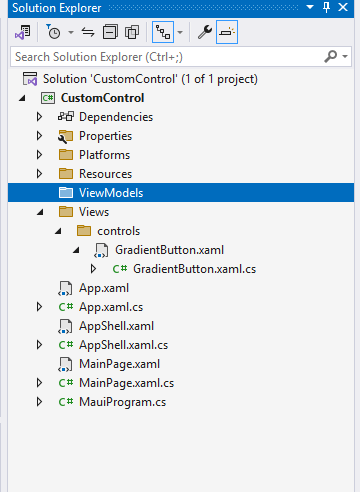Toggle Preview Selected Items button

pyautogui.click(x=227, y=32)
